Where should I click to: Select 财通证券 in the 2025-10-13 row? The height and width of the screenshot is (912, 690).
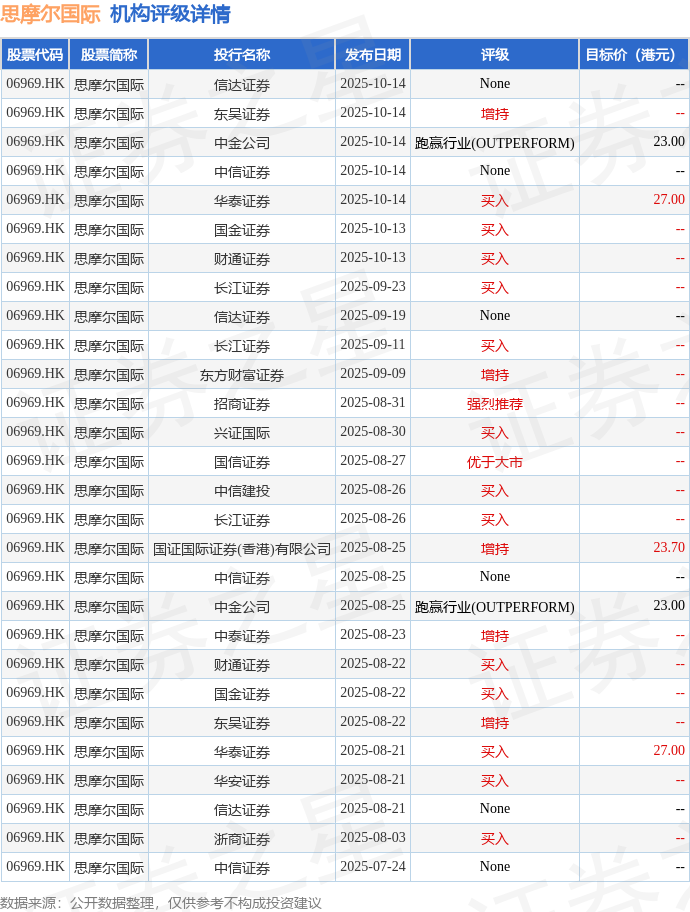point(241,259)
